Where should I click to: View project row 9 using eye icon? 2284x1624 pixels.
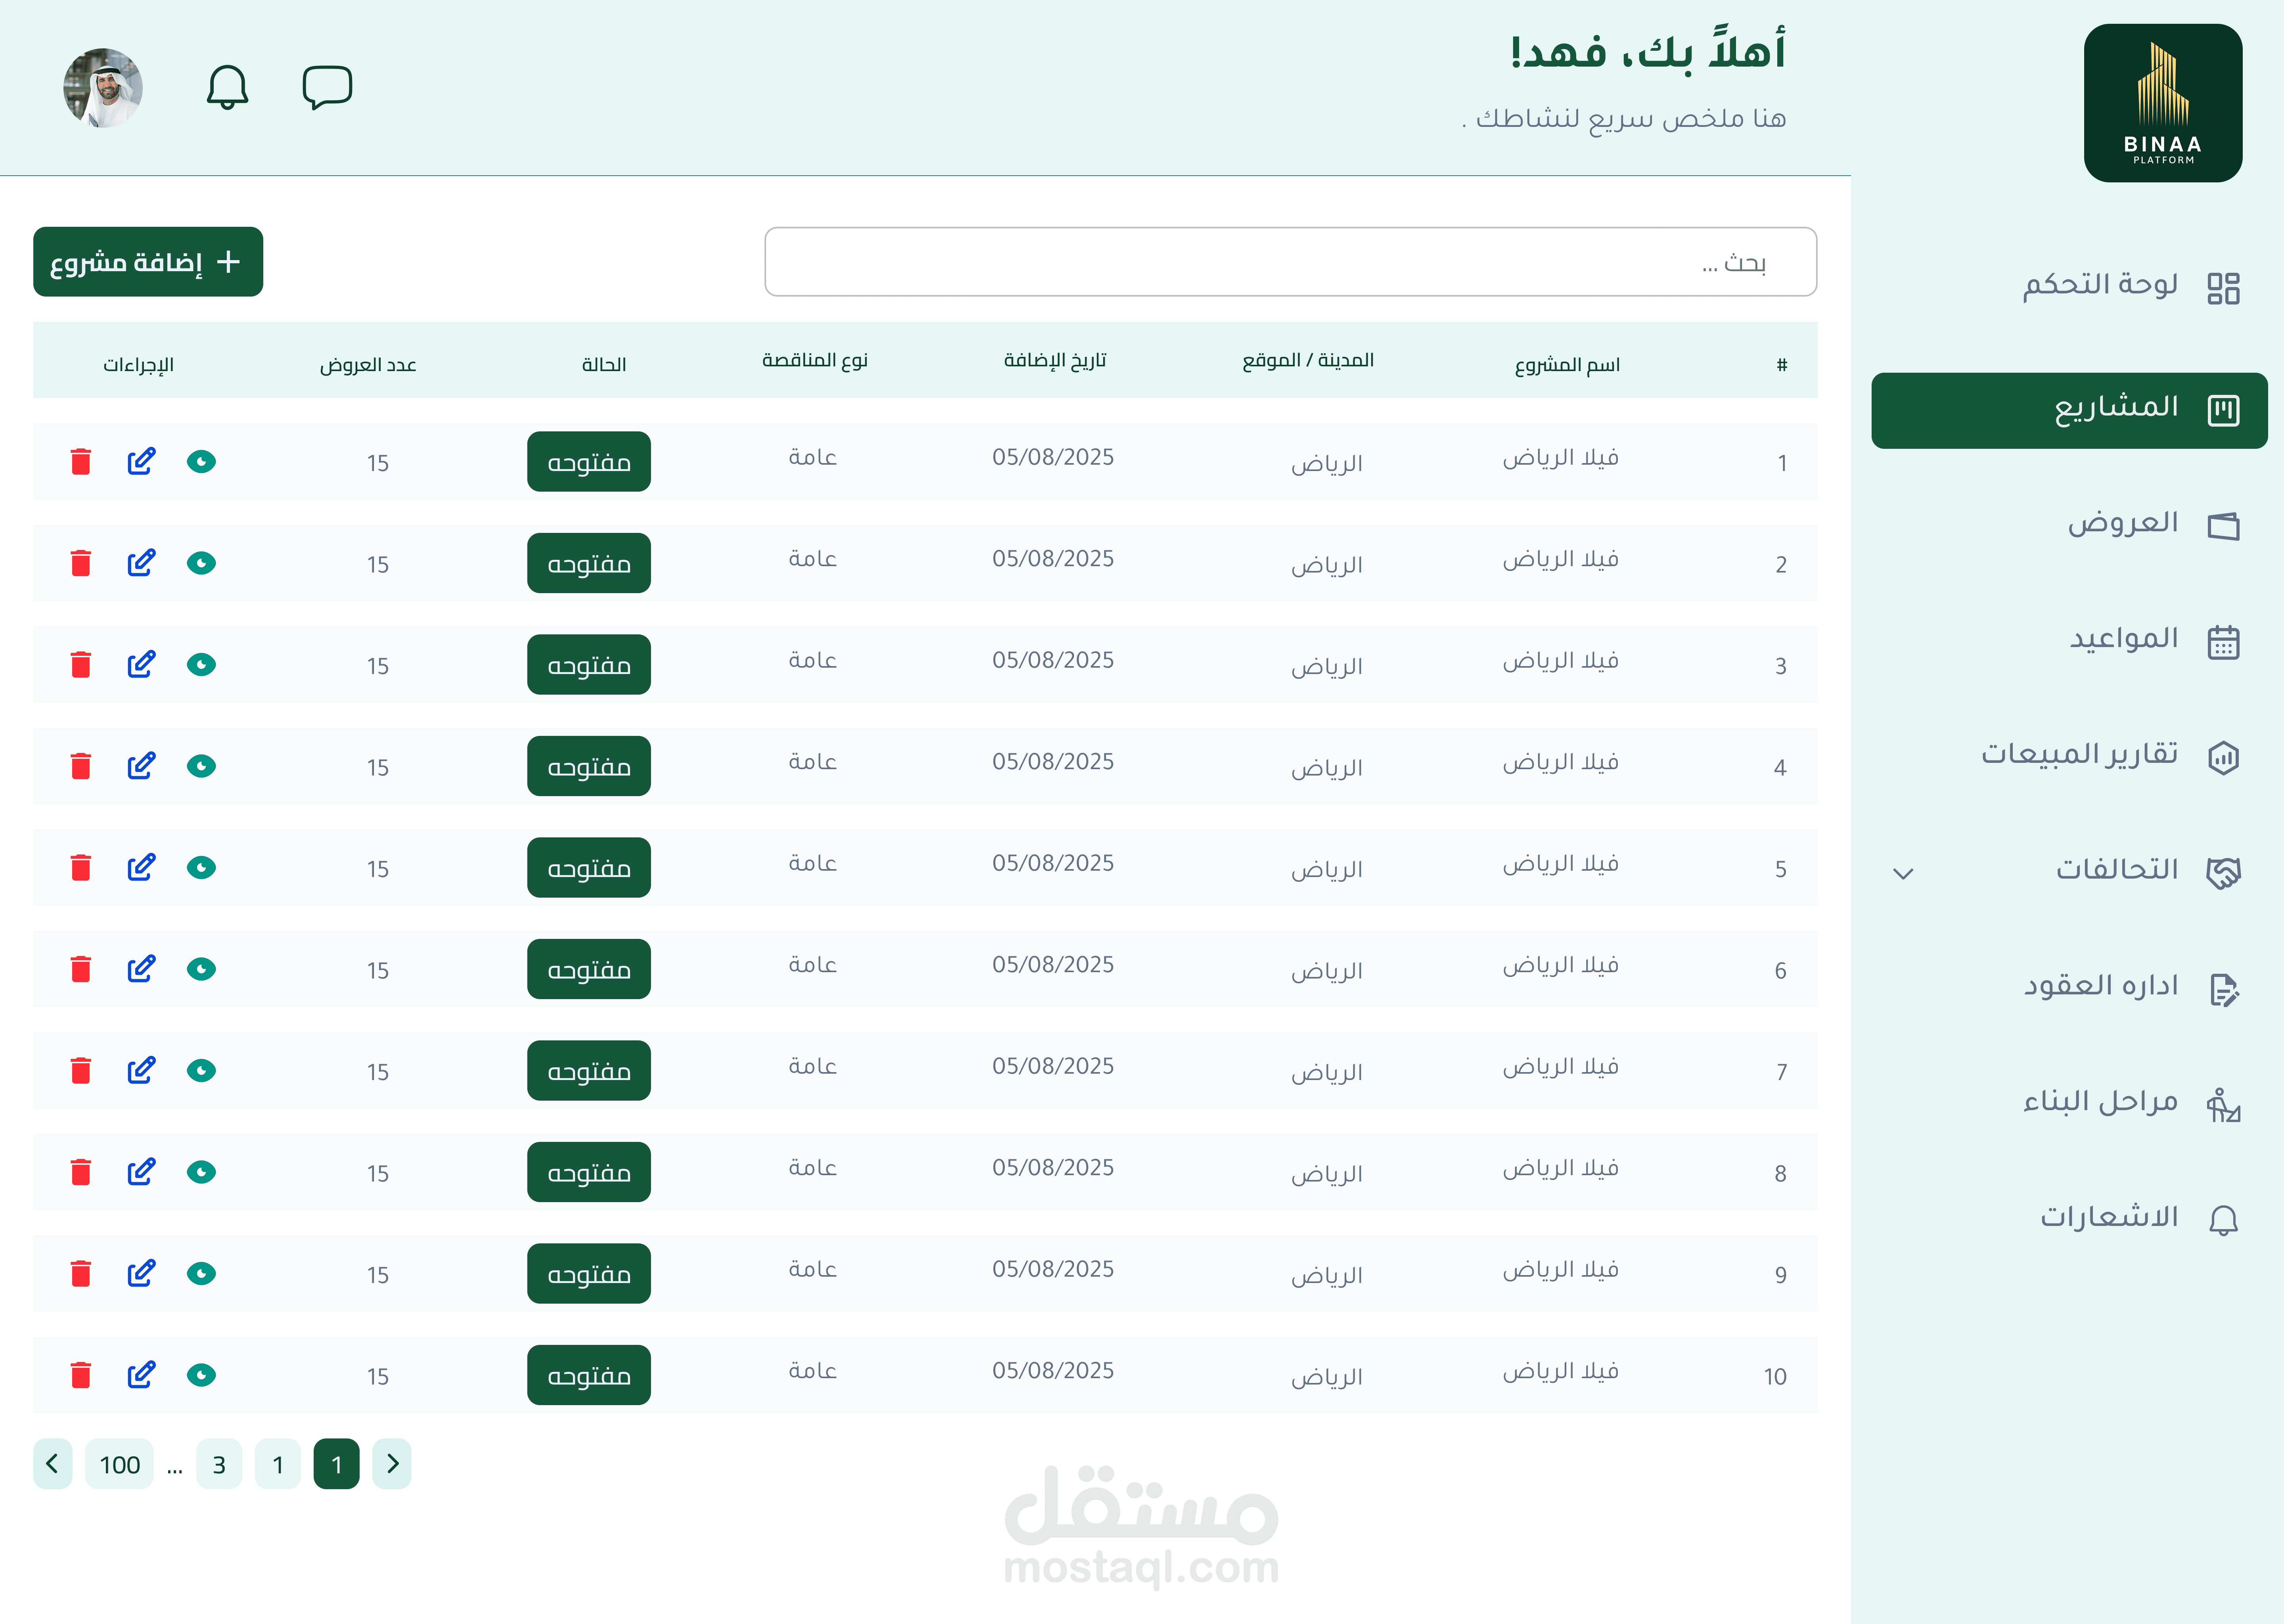[201, 1273]
